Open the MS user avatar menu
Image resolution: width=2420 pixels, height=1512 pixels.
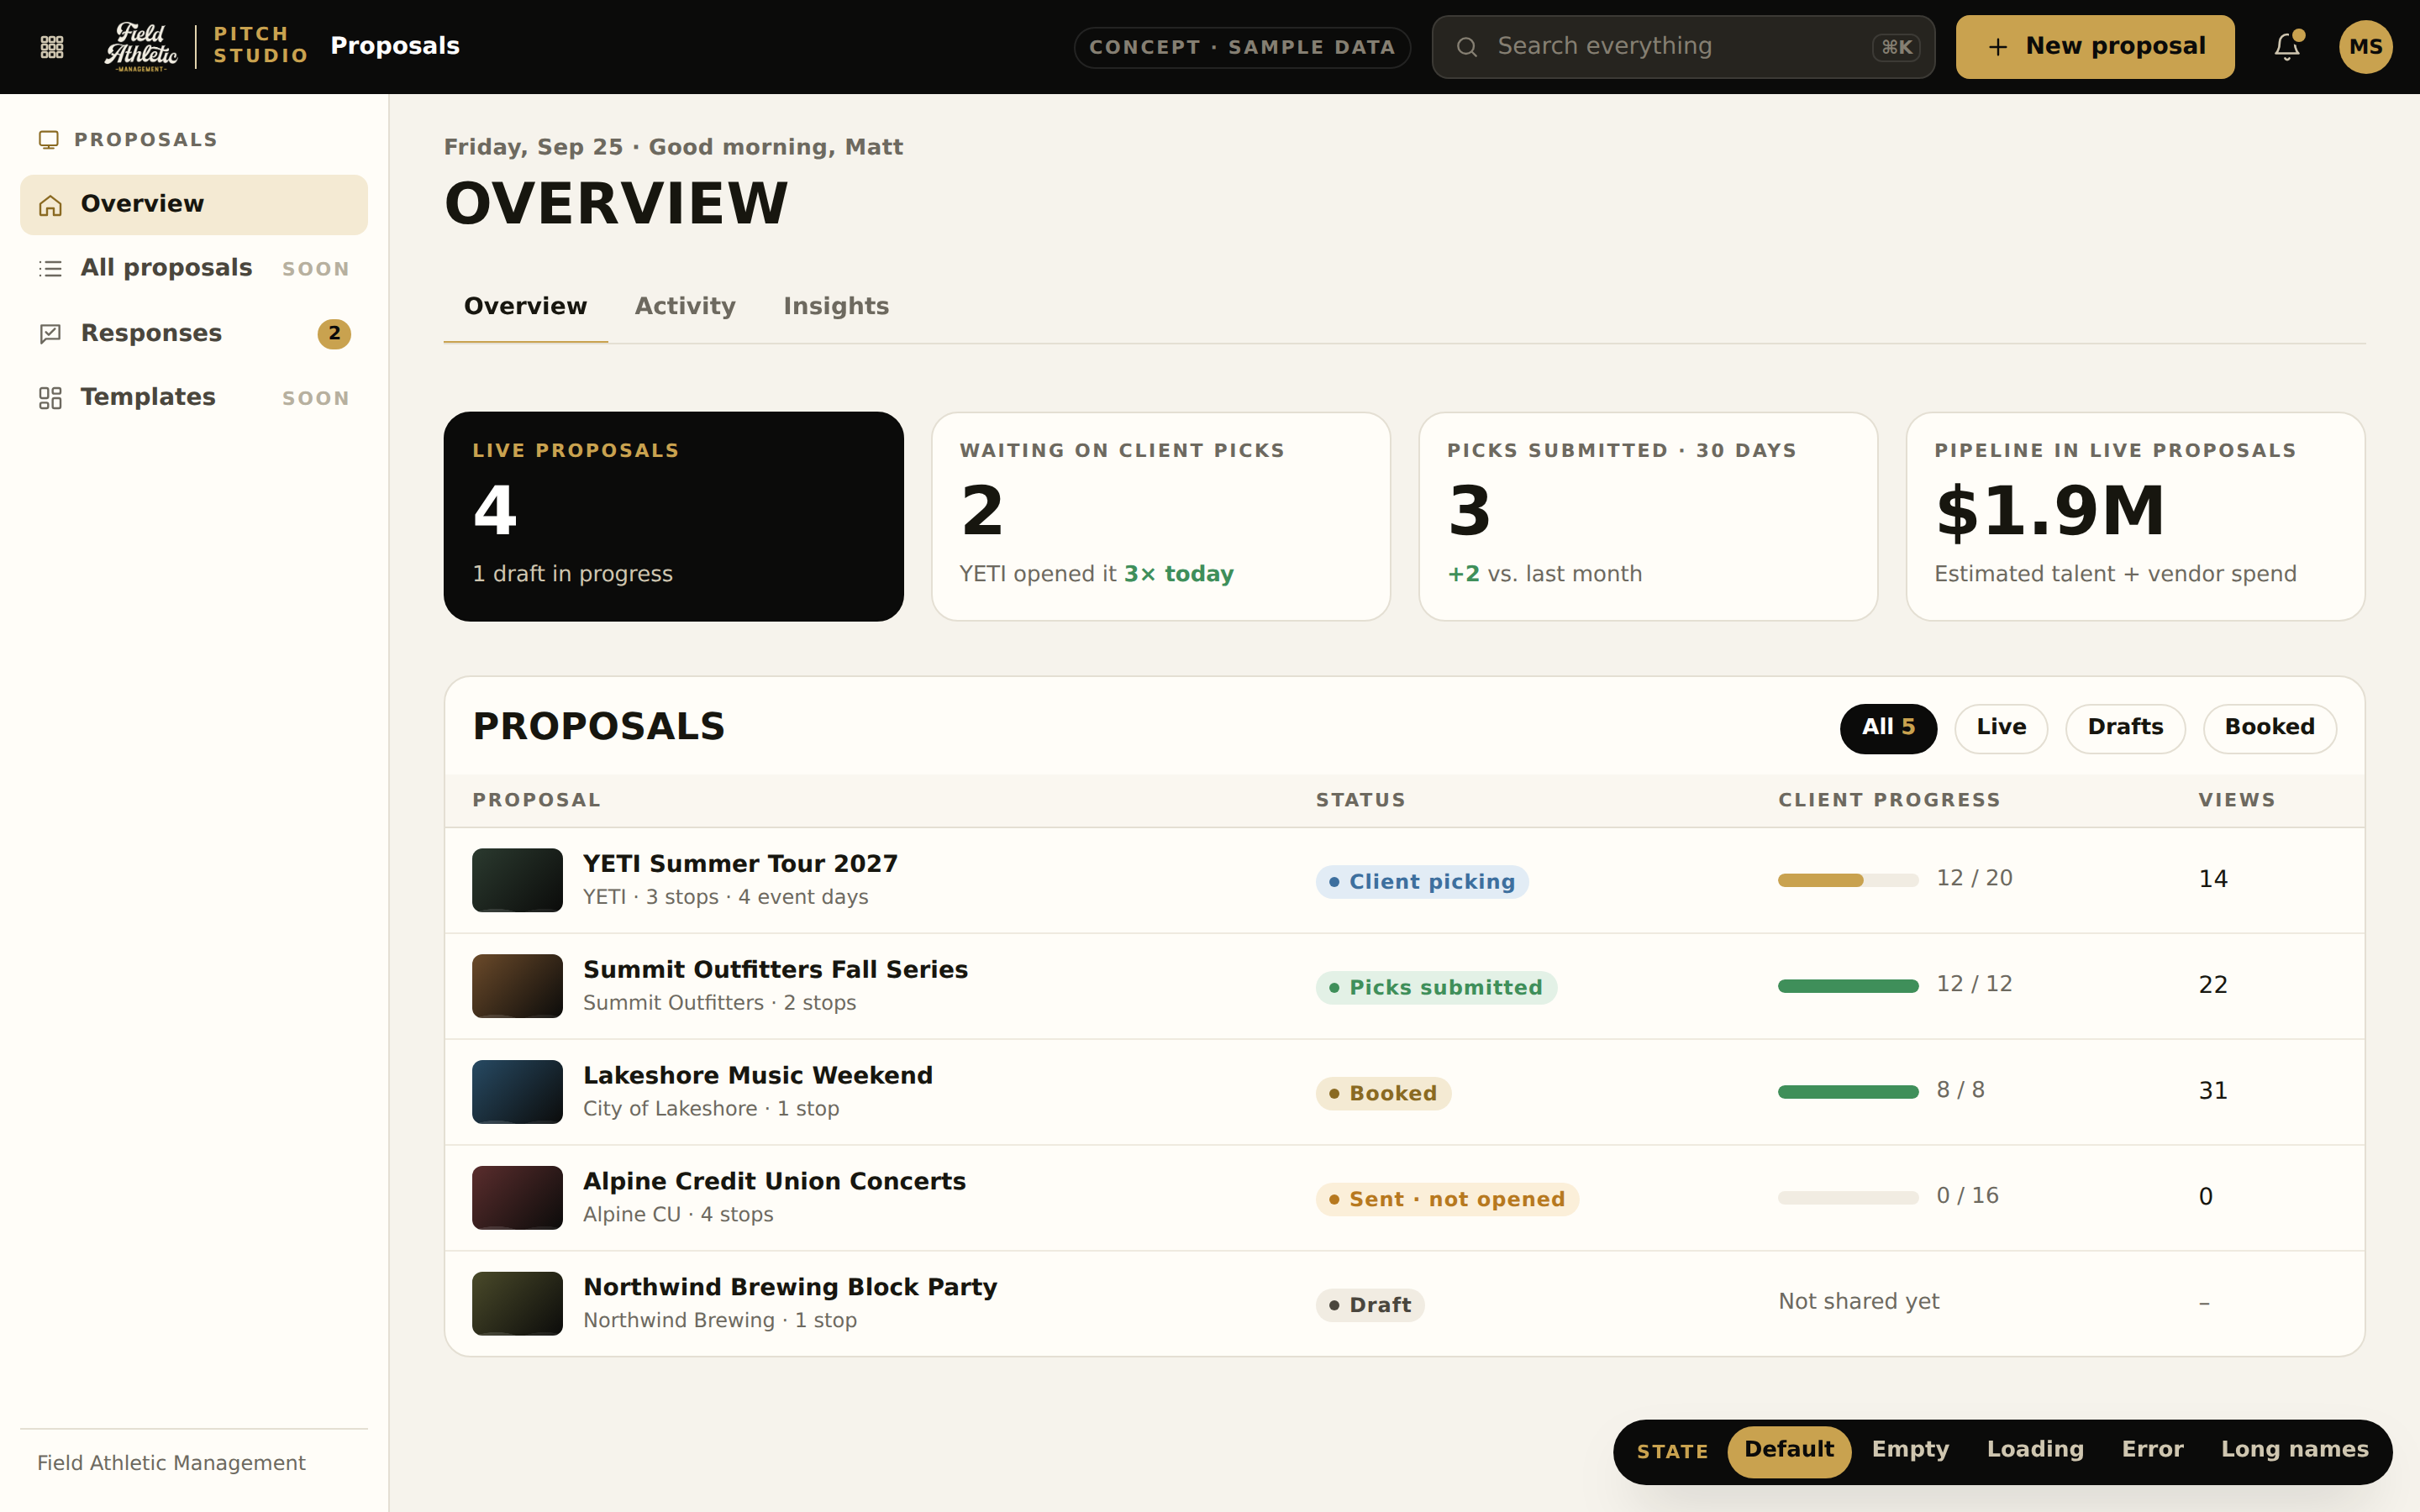[2365, 47]
